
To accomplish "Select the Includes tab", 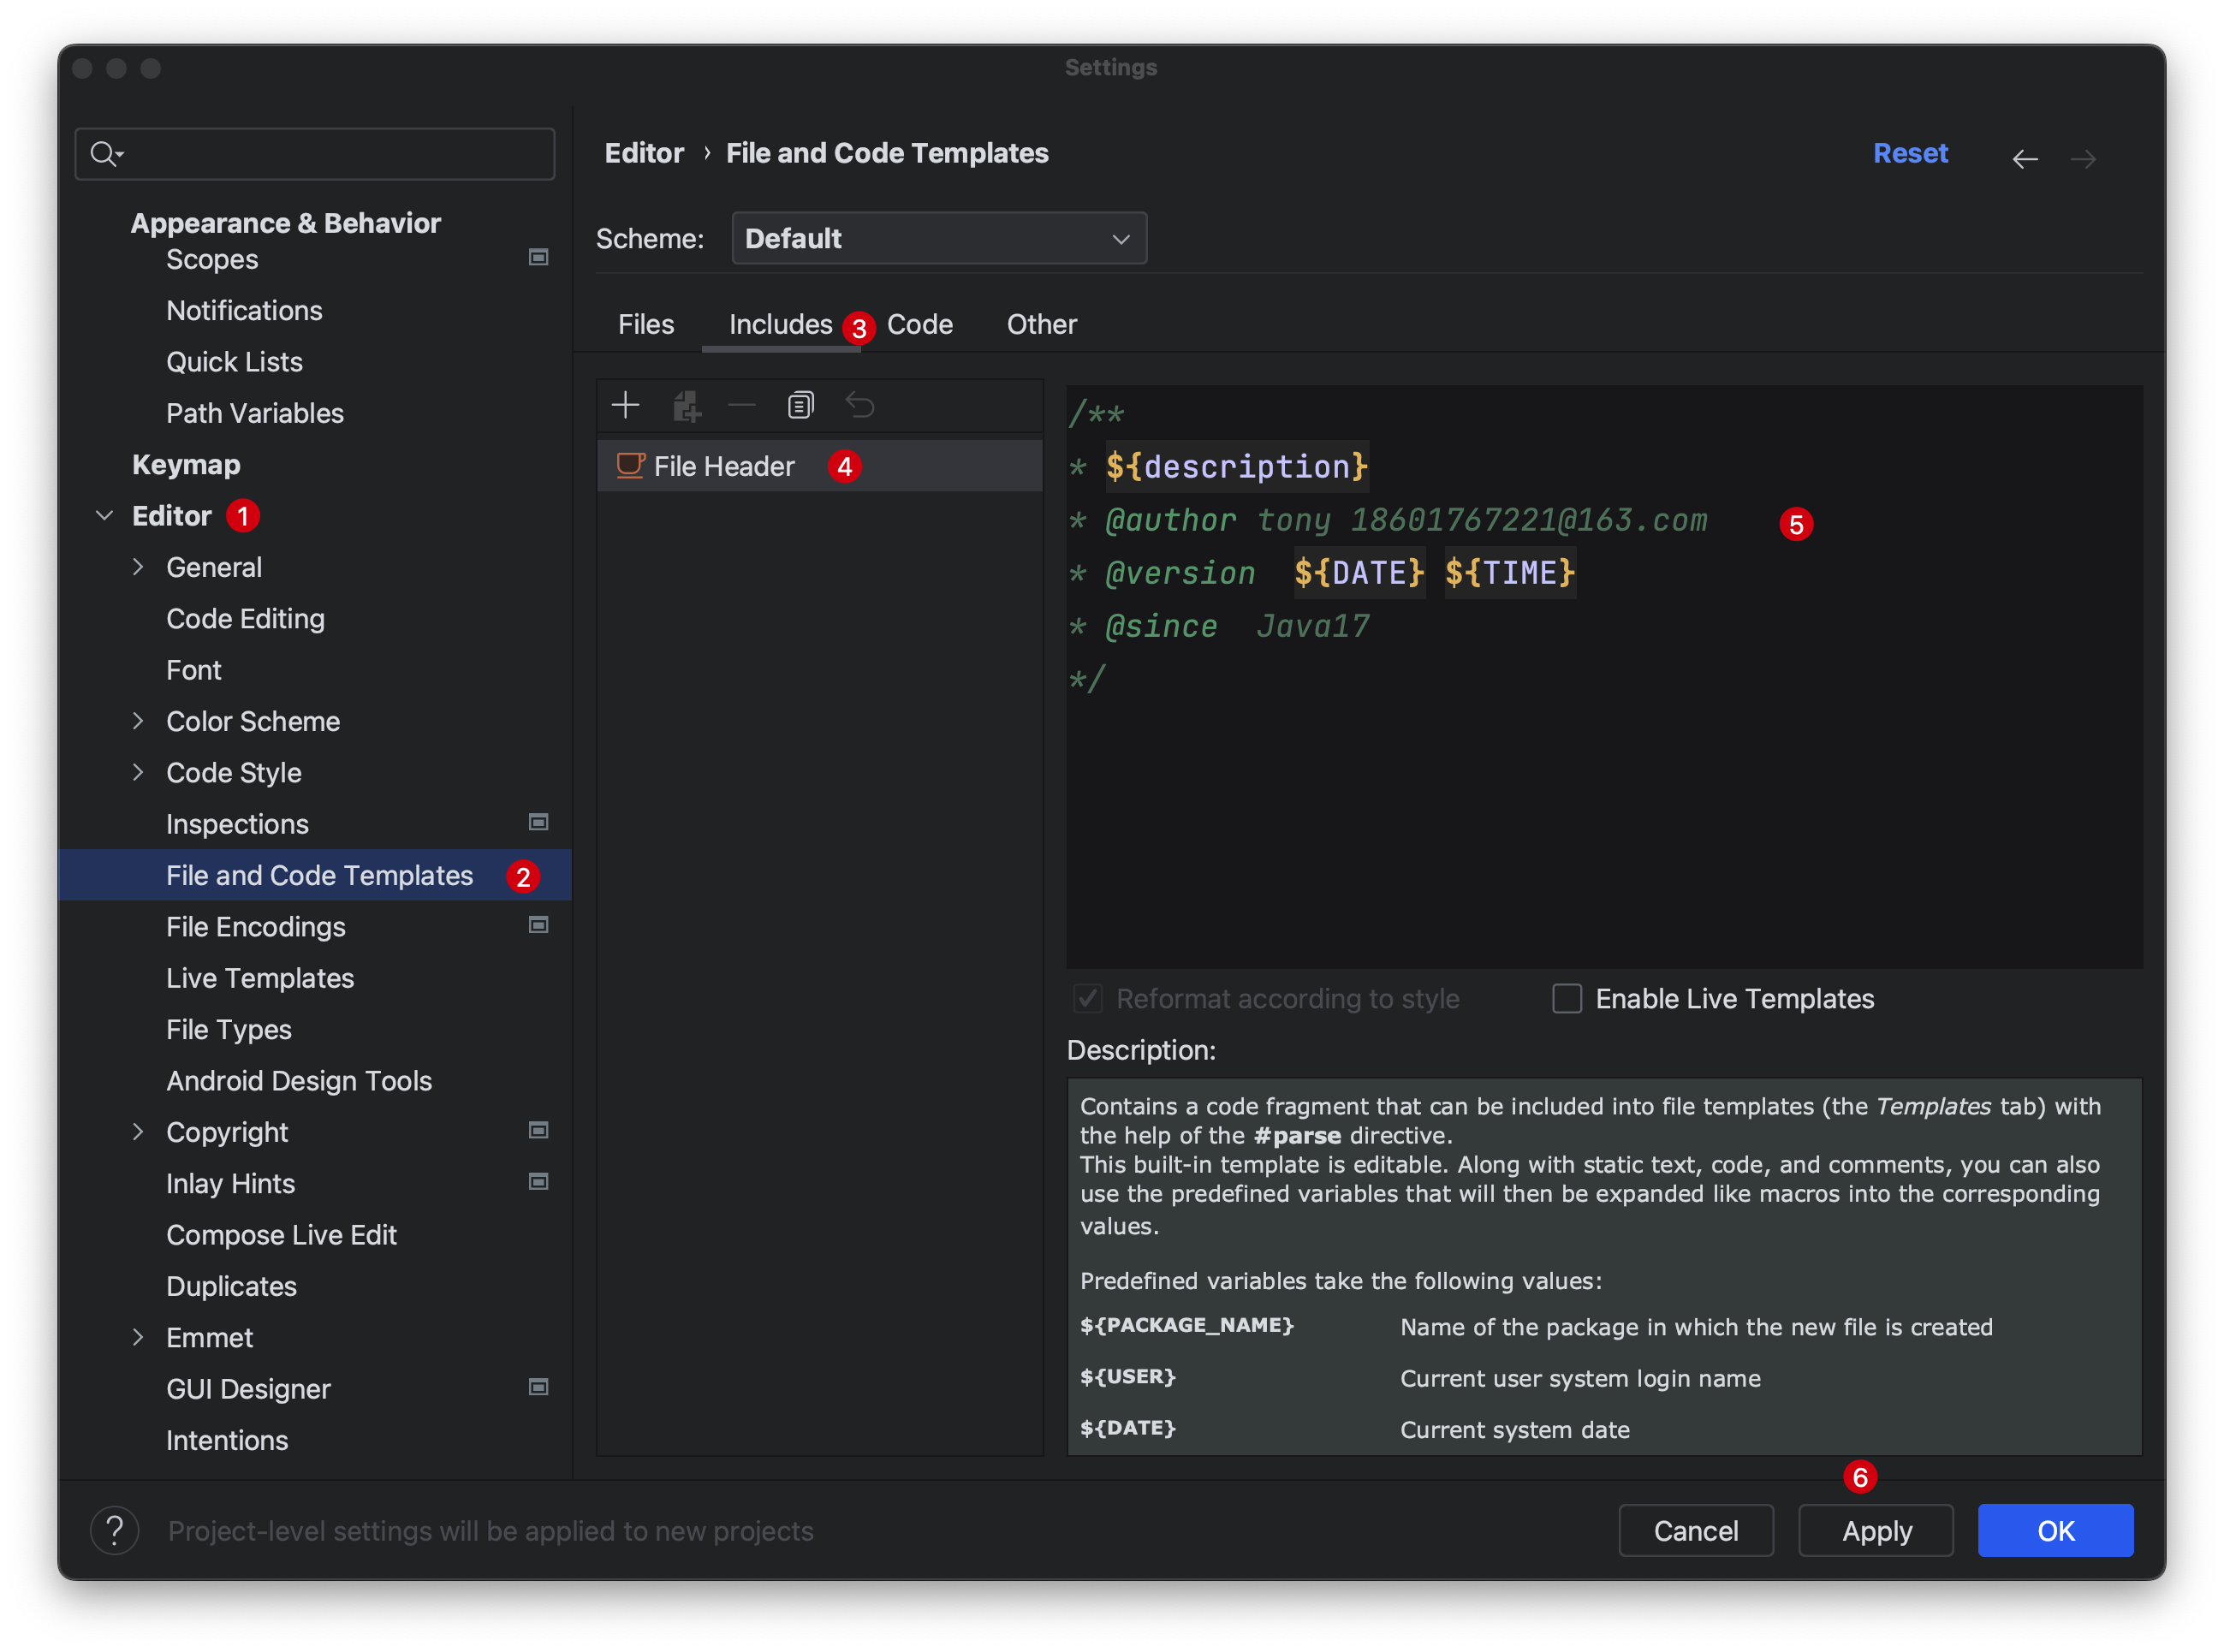I will click(x=780, y=324).
